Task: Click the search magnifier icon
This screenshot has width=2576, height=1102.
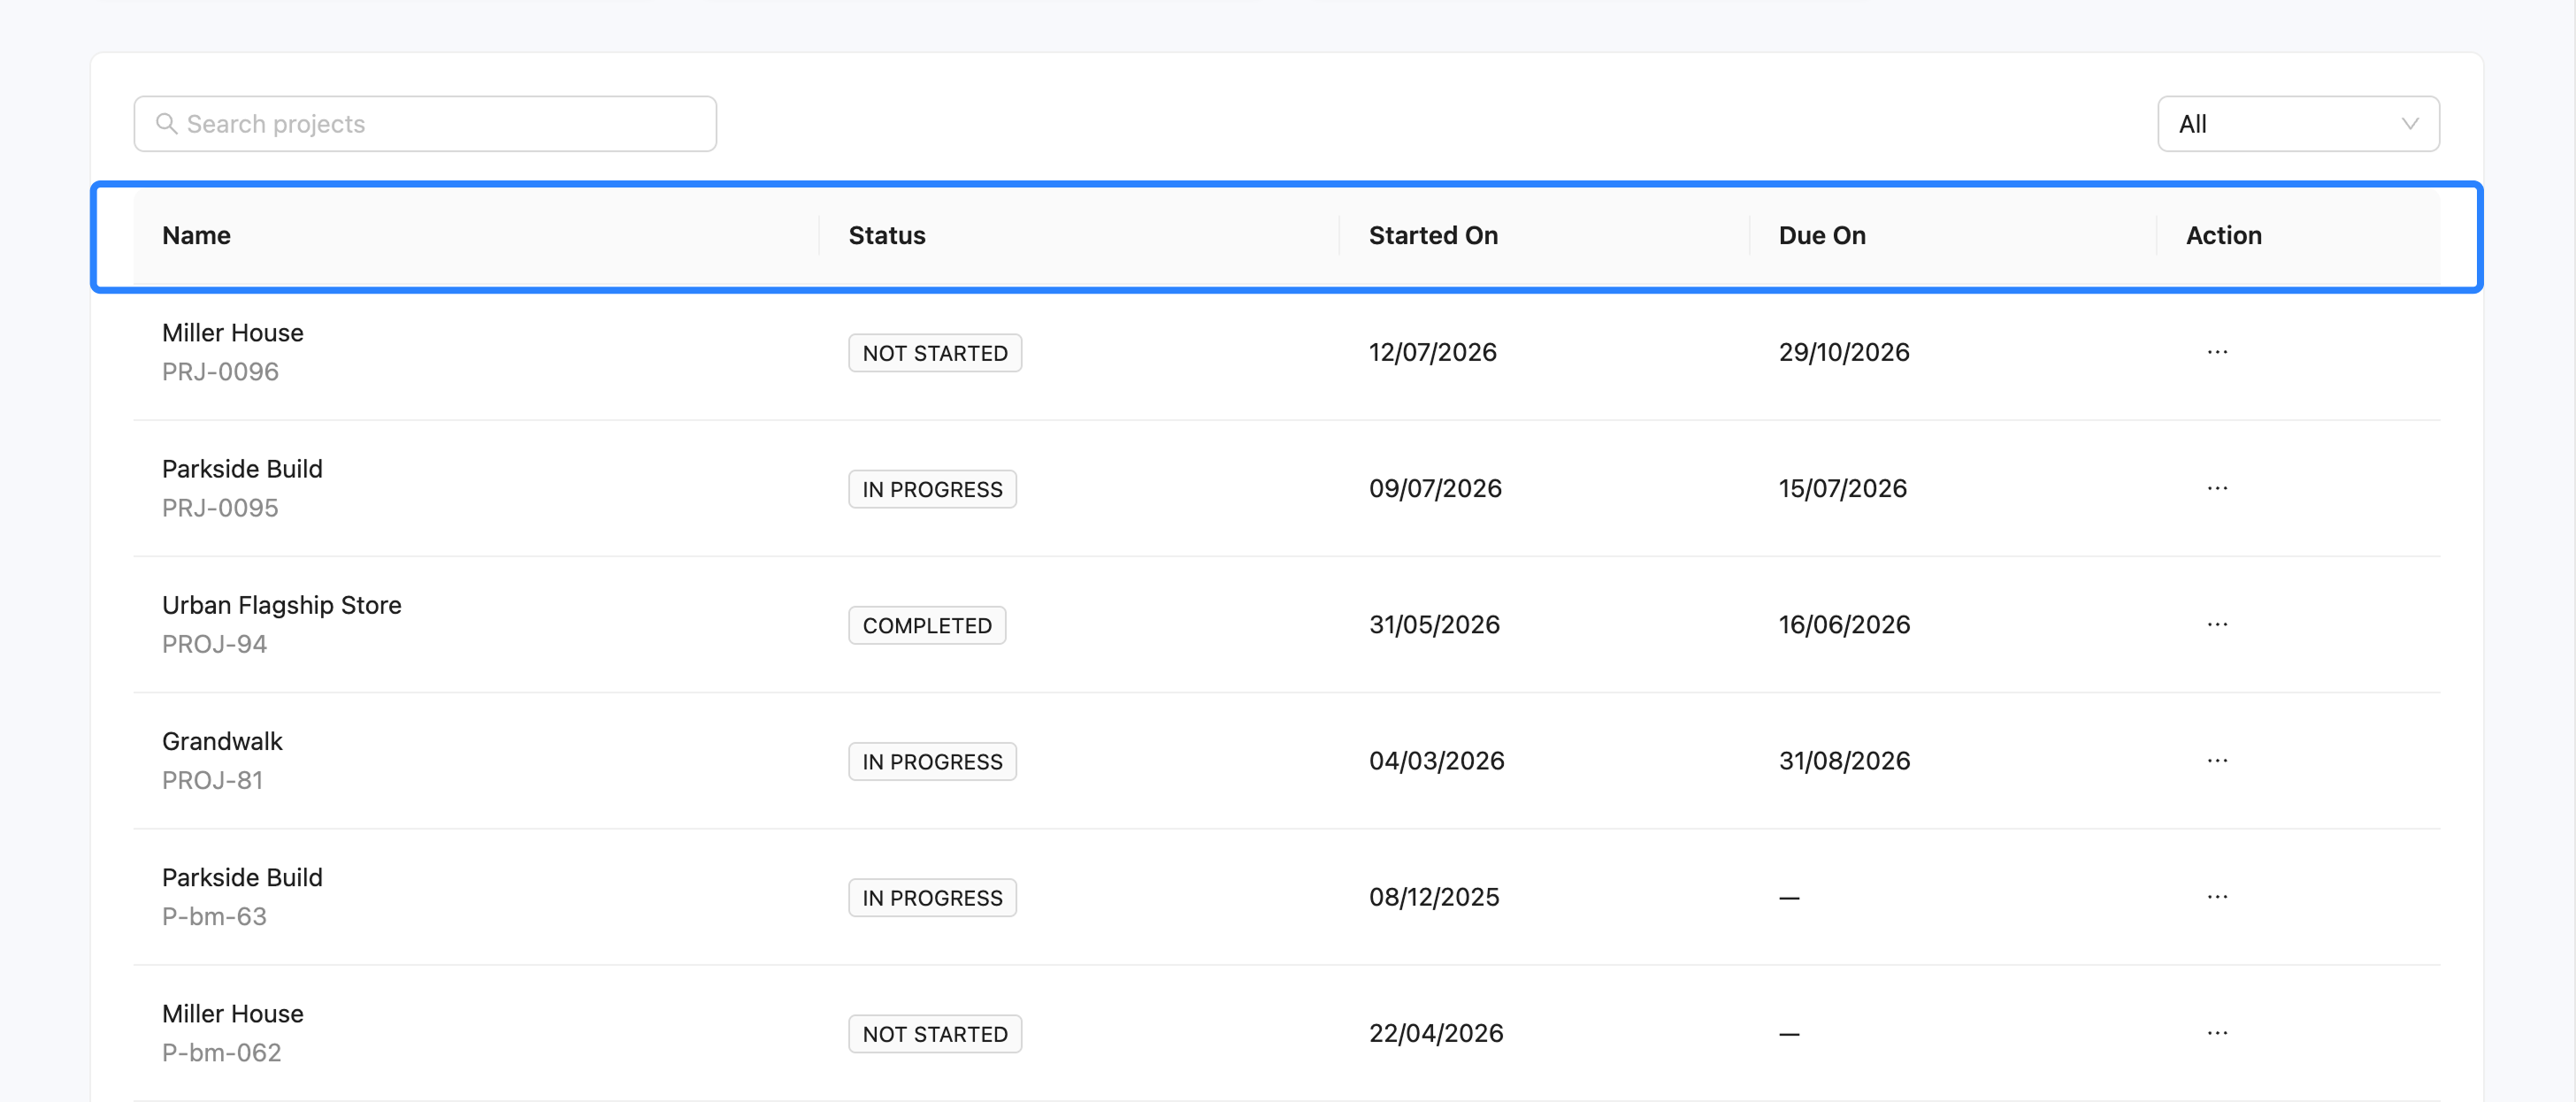Action: pos(167,124)
